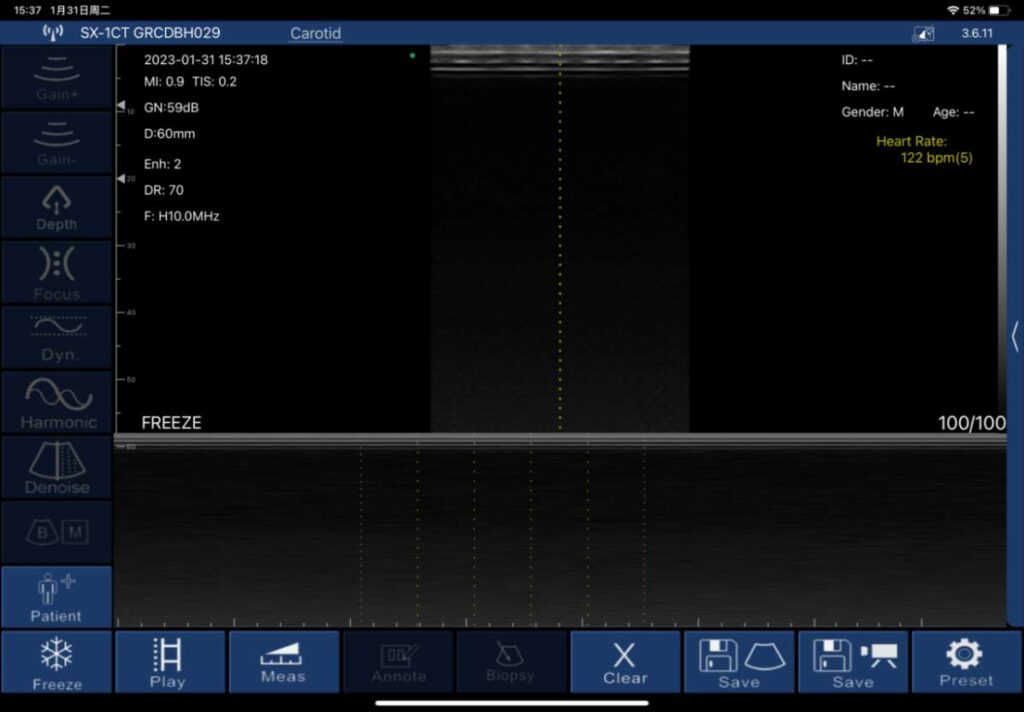Tap the F: H10.0MHz frequency value
1024x712 pixels.
[x=182, y=216]
